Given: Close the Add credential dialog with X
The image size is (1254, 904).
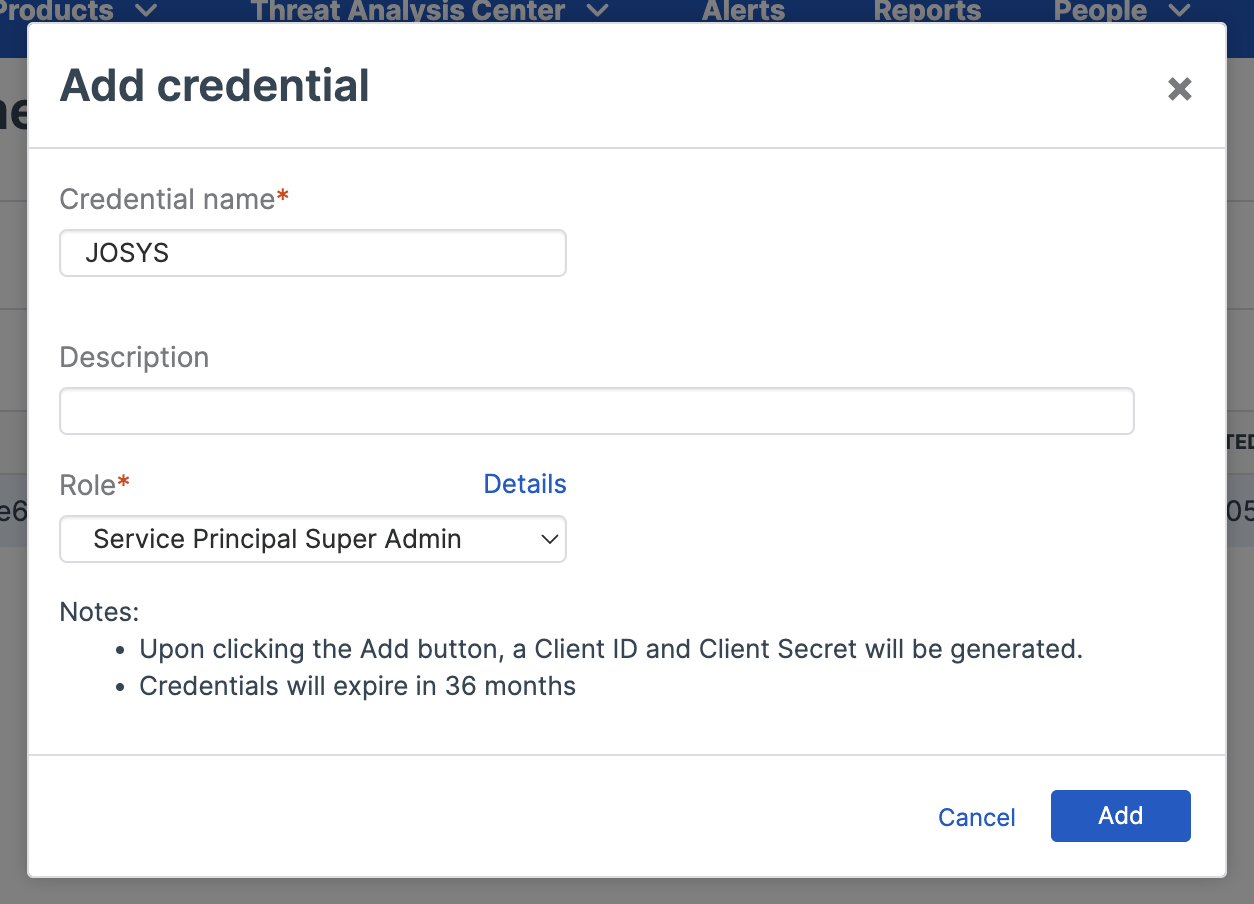Looking at the screenshot, I should (1180, 89).
